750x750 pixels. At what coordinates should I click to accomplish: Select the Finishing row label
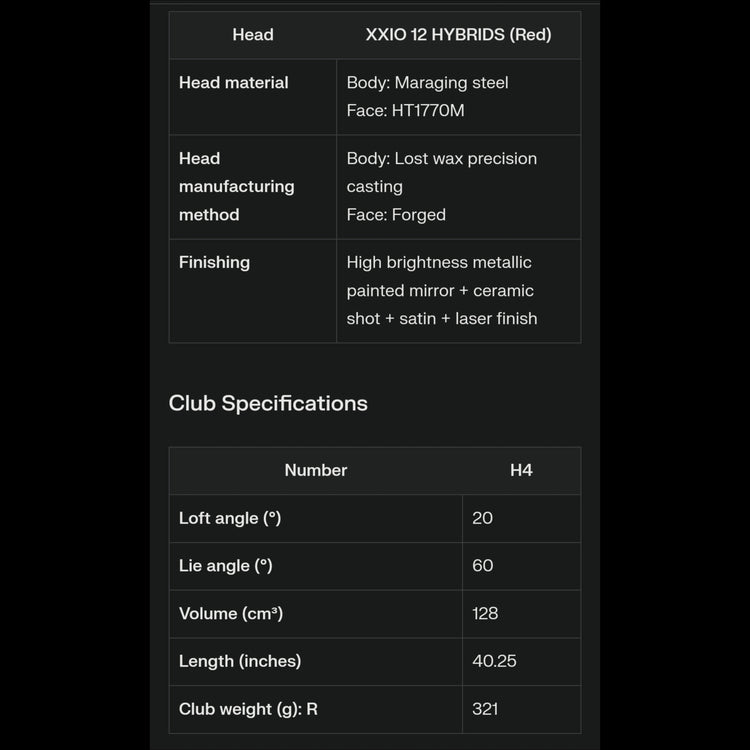[x=214, y=263]
